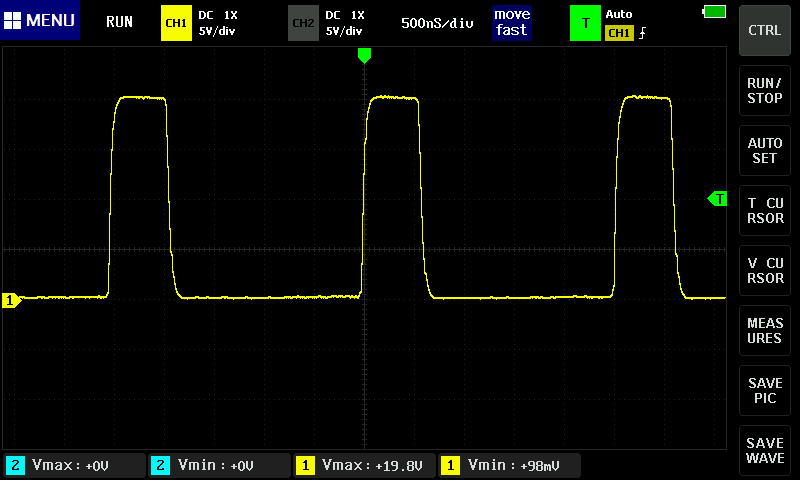
Task: Select the 500nS/div timebase setting
Action: tap(437, 22)
